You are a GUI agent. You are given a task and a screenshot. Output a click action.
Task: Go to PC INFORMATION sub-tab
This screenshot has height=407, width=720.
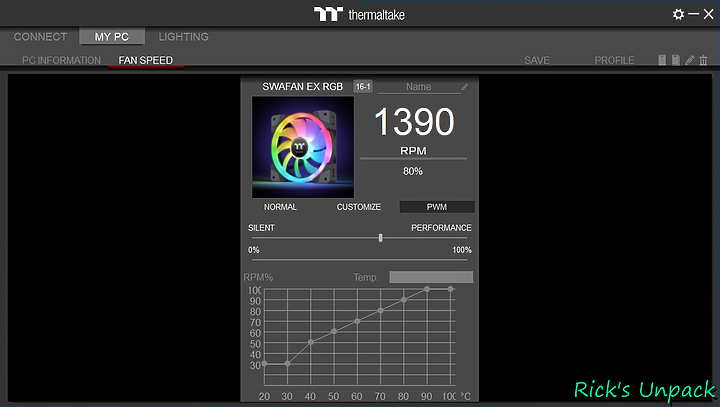click(62, 60)
